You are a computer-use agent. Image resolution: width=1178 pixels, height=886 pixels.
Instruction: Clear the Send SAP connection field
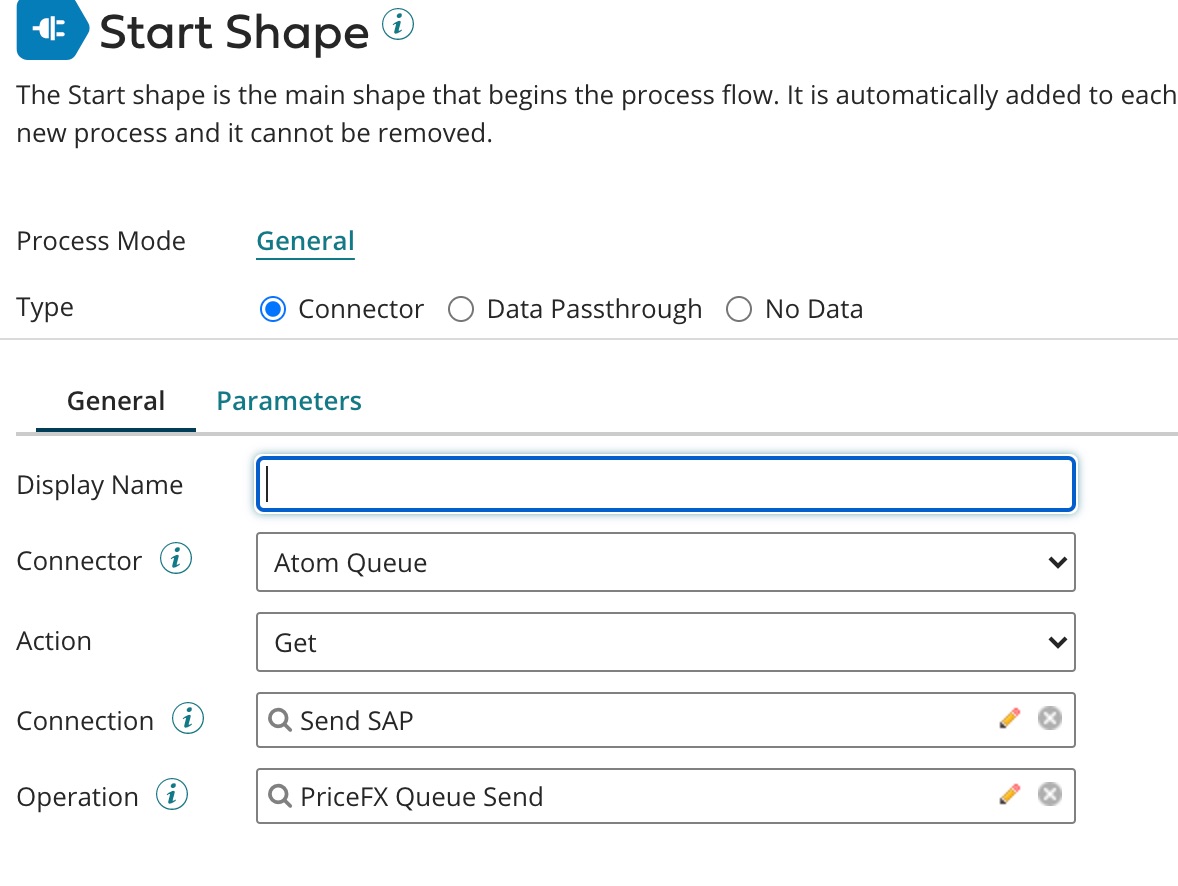coord(1049,718)
